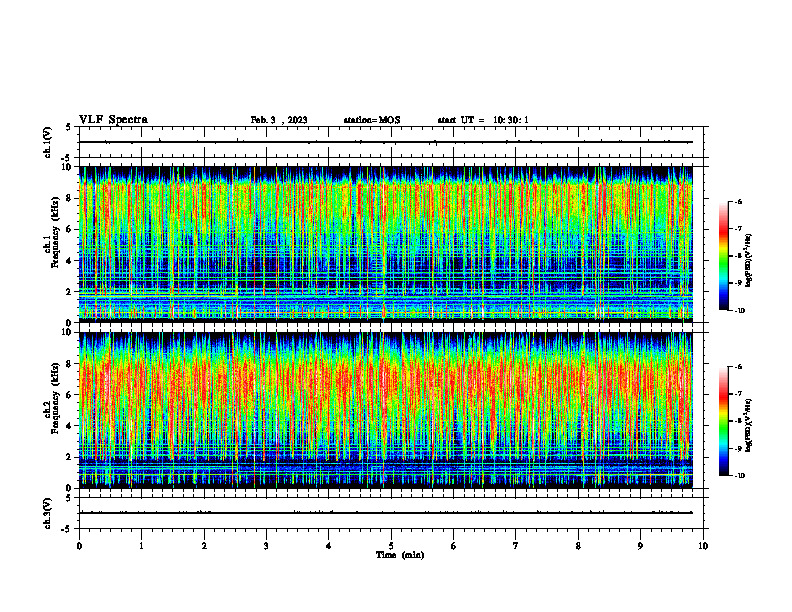Click the "VLF Spectra" plot title
Image resolution: width=792 pixels, height=612 pixels.
[113, 120]
